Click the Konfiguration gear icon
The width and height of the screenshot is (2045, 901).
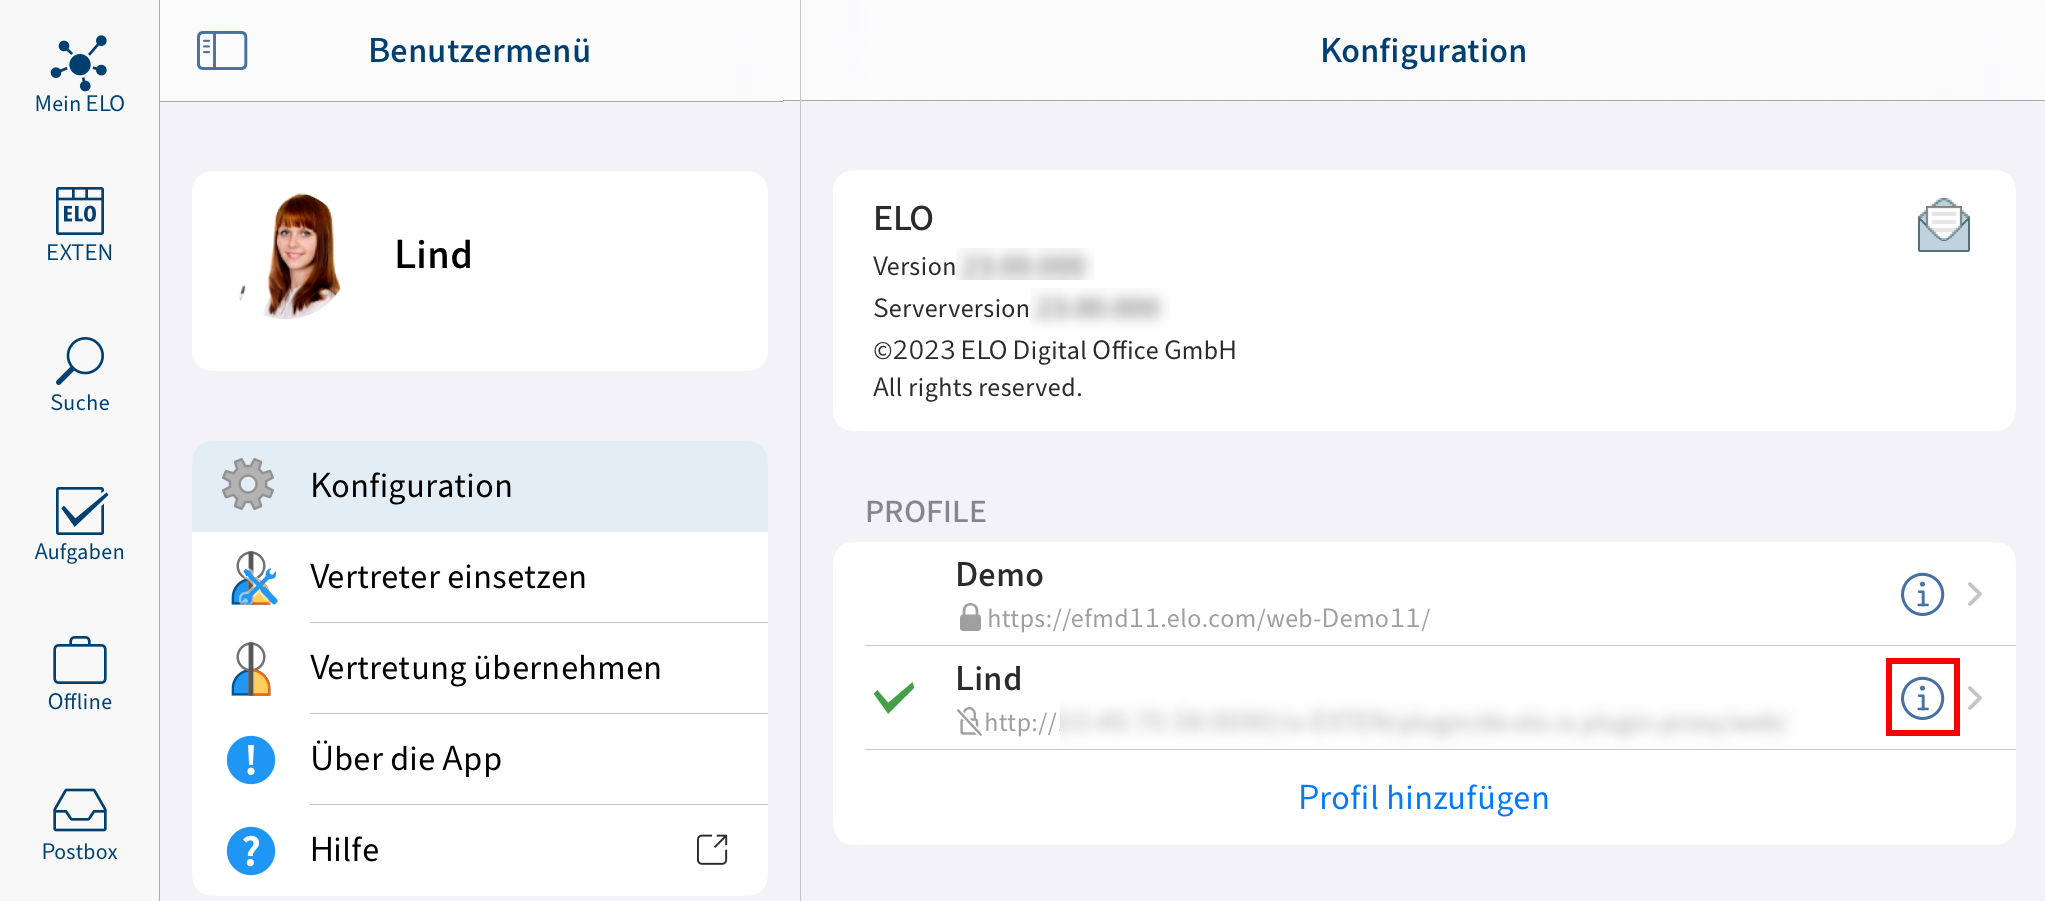[x=248, y=485]
